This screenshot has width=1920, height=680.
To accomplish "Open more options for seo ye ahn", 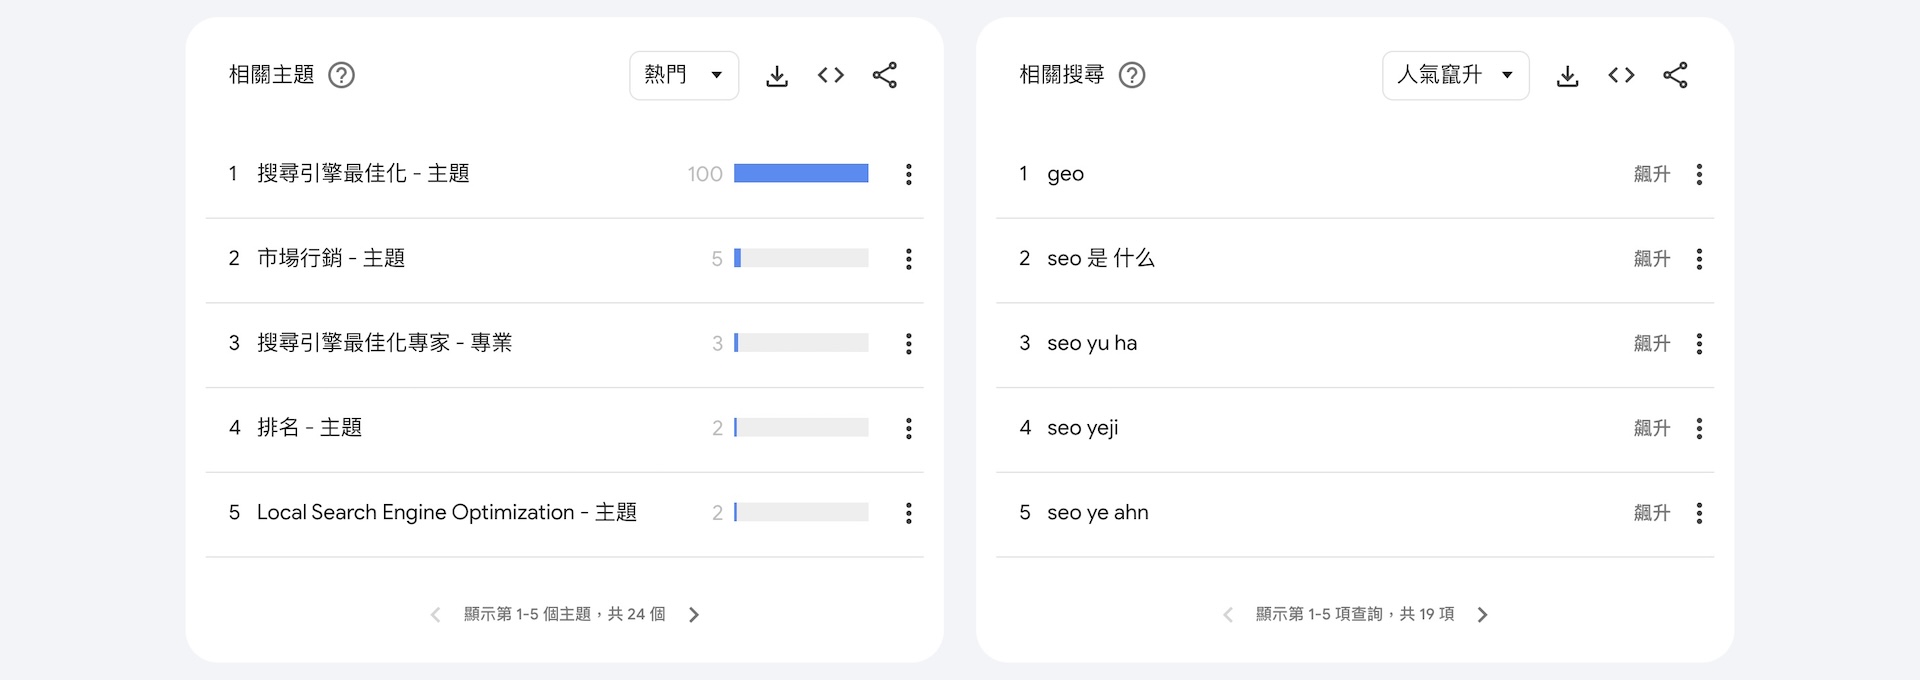I will [1699, 513].
